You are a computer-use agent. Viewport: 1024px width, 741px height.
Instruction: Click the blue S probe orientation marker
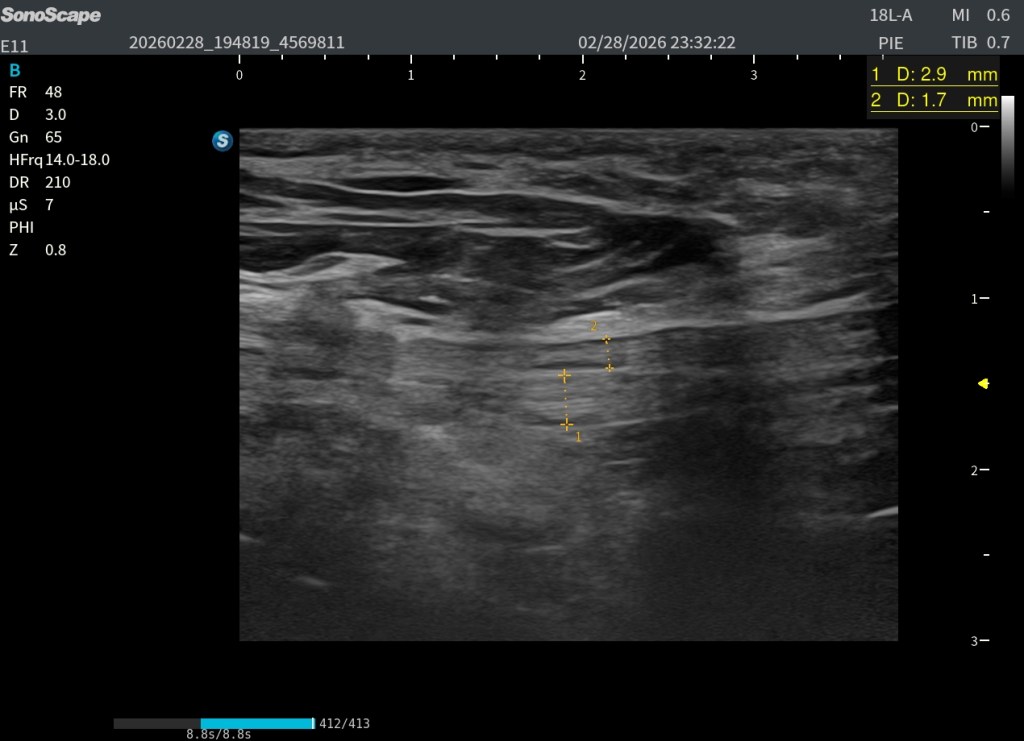(x=222, y=141)
